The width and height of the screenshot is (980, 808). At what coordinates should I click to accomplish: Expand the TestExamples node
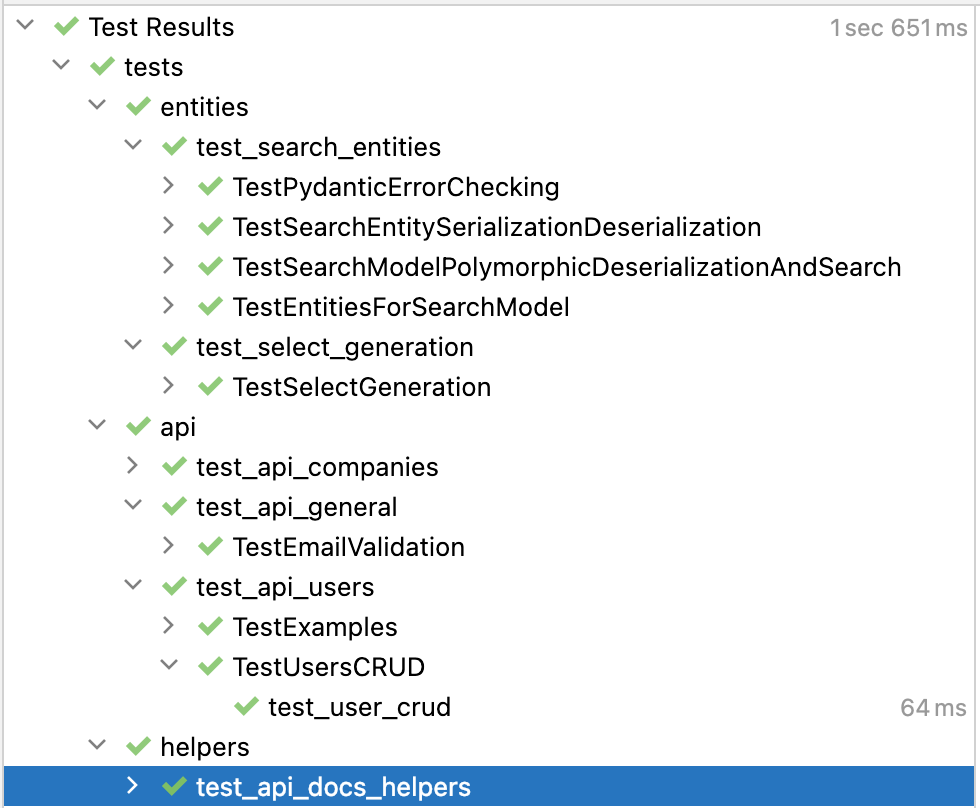[169, 627]
